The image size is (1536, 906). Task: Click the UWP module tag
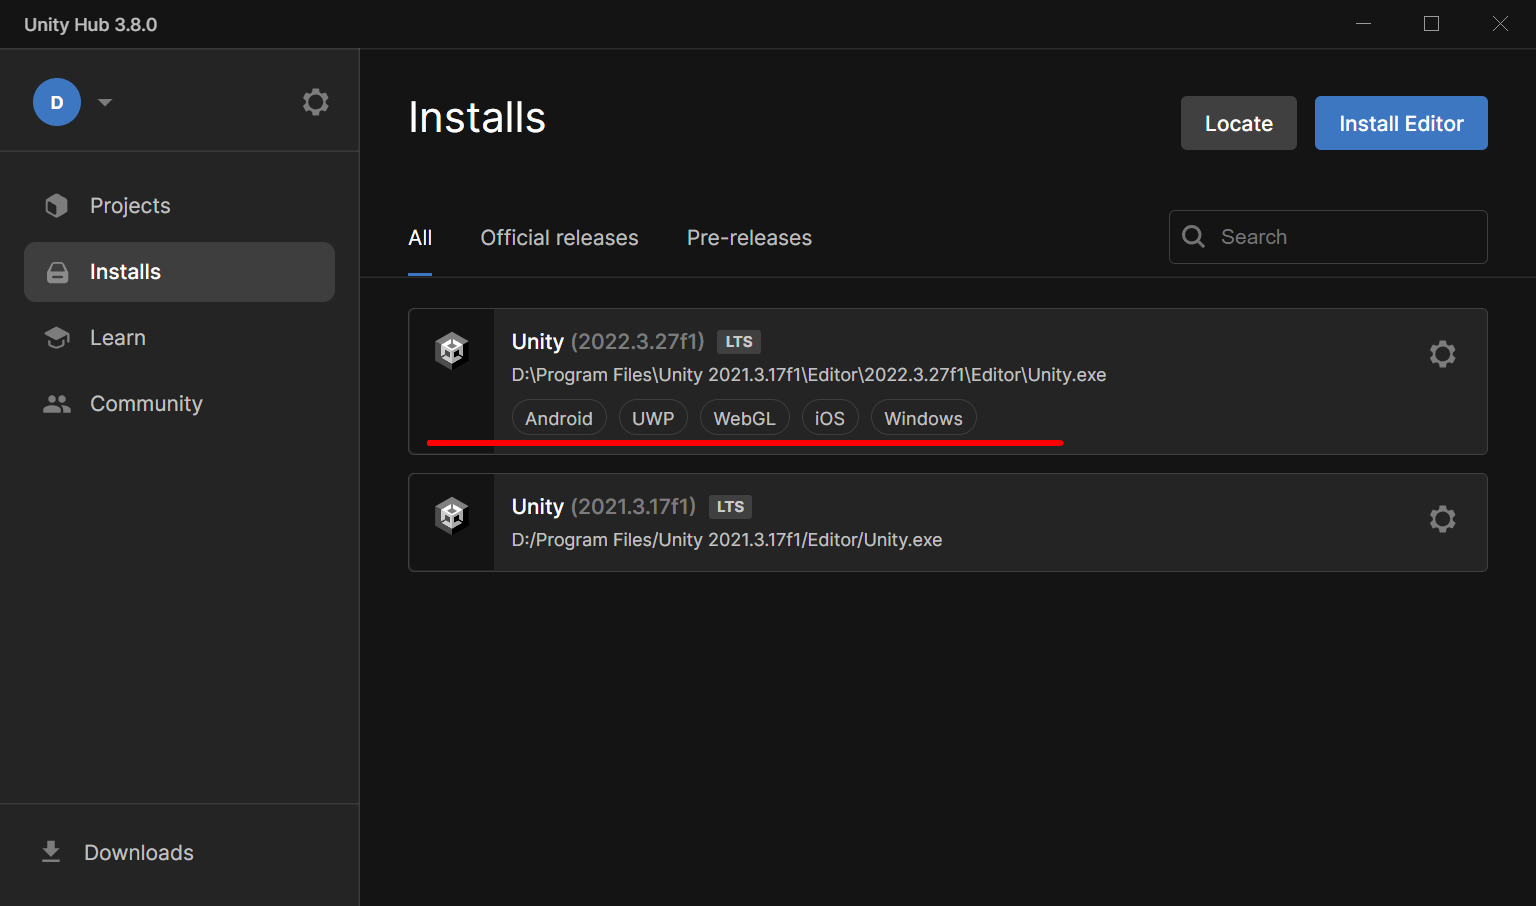[x=653, y=418]
